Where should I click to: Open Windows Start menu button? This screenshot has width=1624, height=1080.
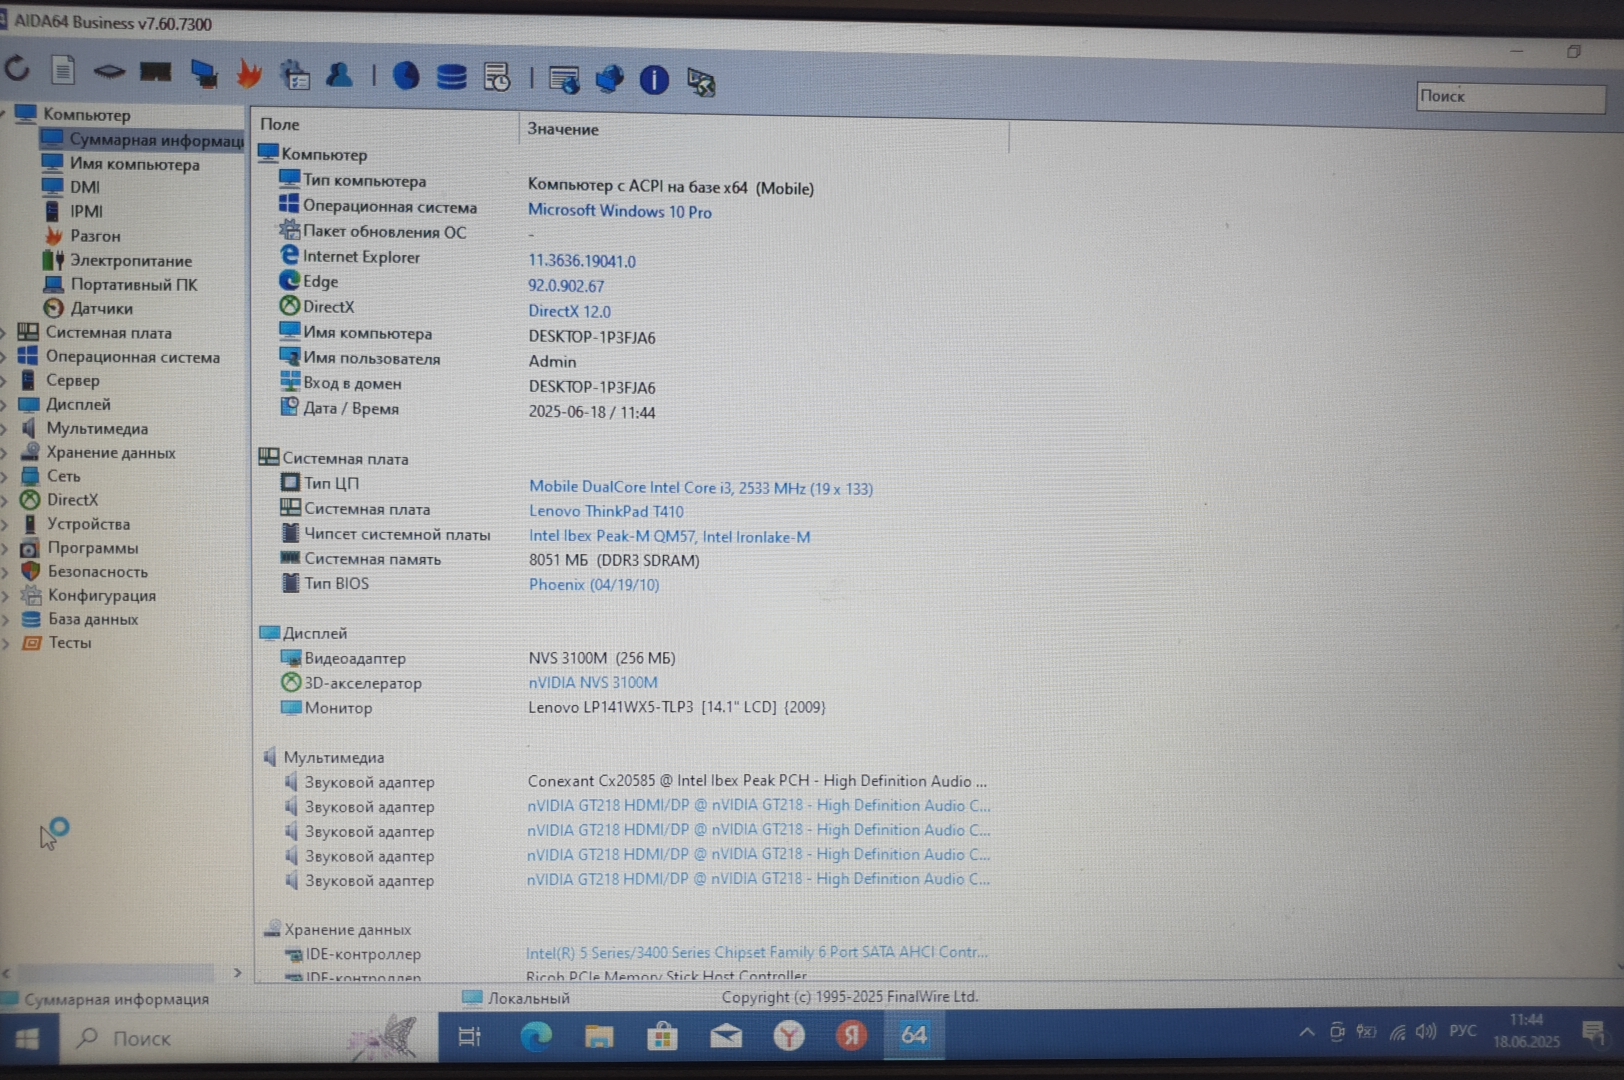27,1039
